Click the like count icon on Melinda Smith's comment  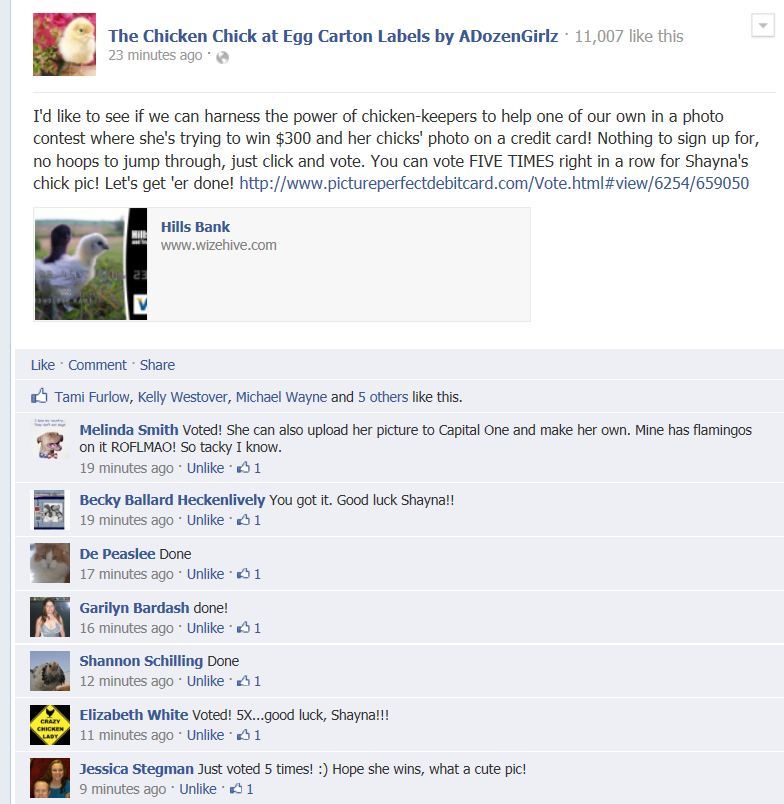tap(244, 467)
